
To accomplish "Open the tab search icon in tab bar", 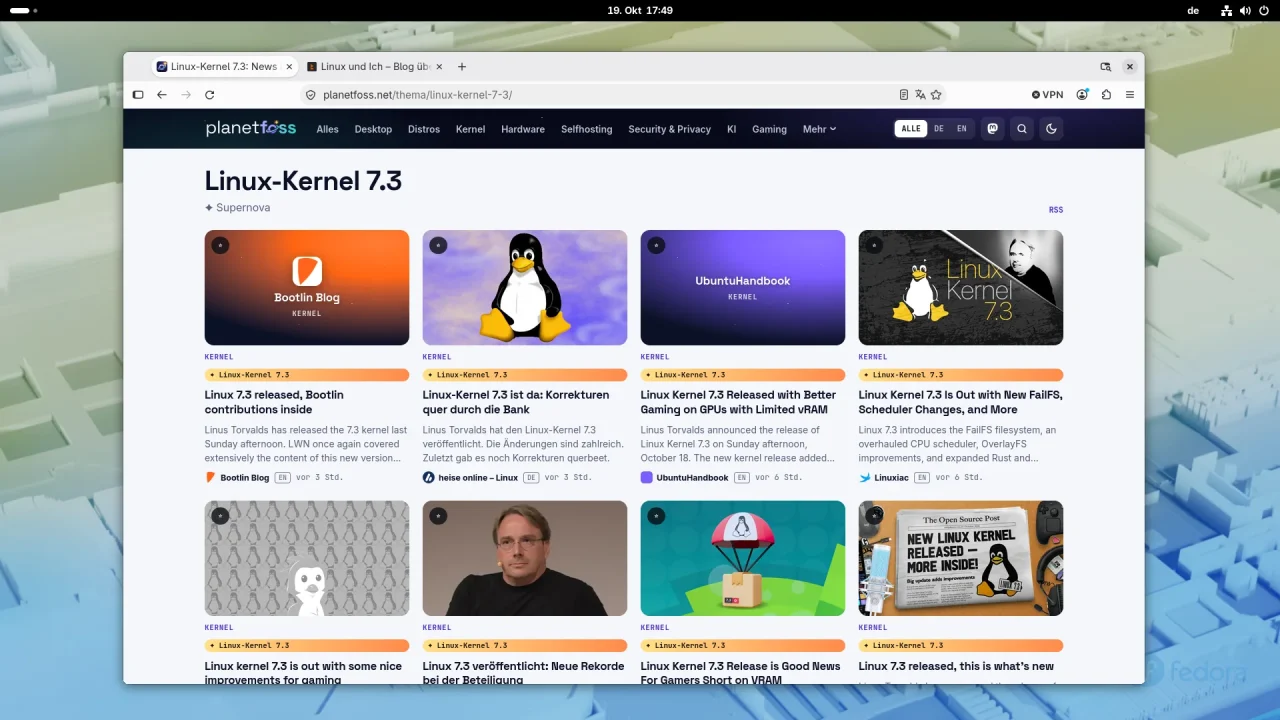I will pyautogui.click(x=1105, y=67).
